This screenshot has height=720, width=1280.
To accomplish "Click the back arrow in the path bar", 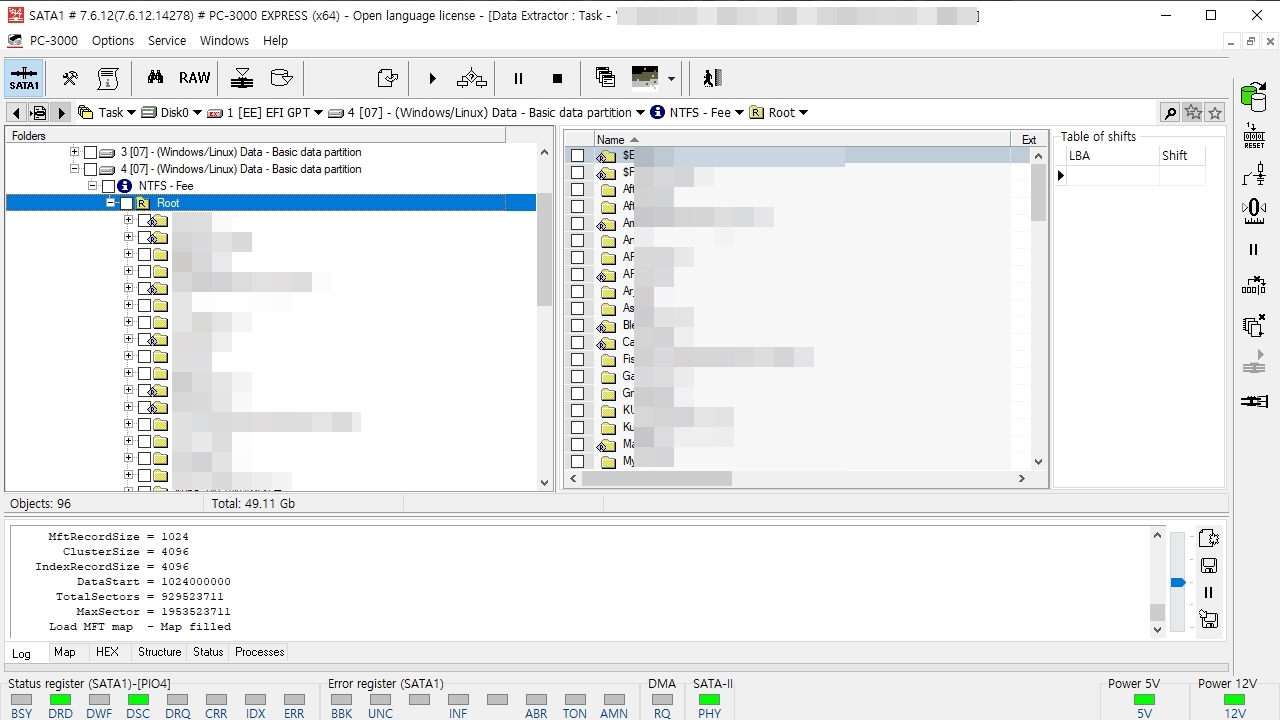I will 16,113.
